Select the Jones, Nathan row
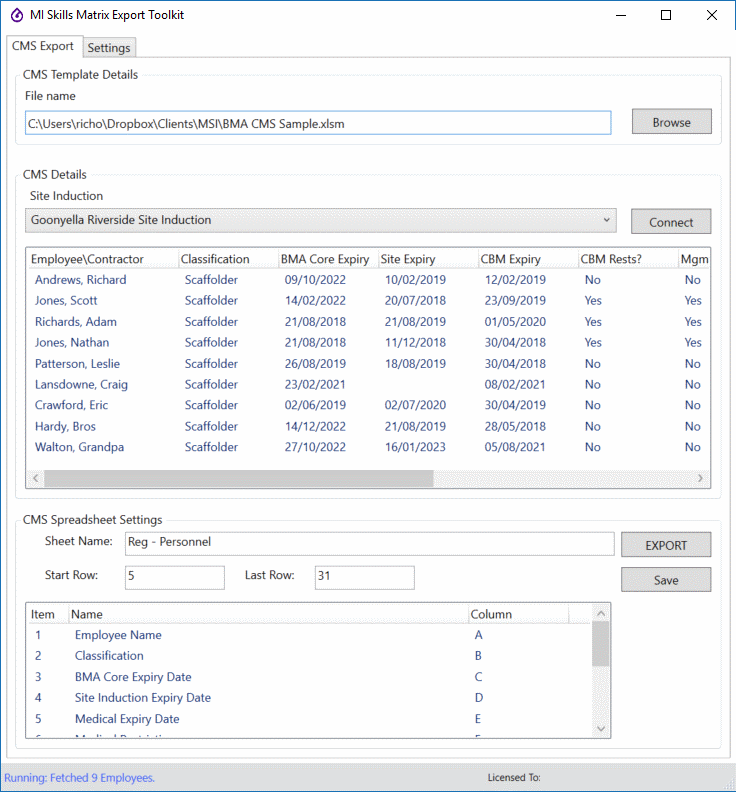This screenshot has height=792, width=736. [x=368, y=342]
